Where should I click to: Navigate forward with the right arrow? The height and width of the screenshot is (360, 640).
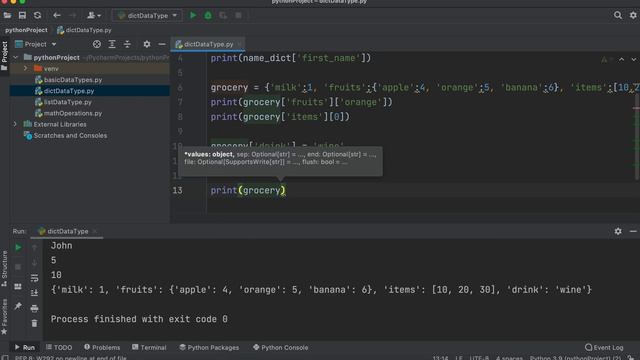click(x=72, y=16)
